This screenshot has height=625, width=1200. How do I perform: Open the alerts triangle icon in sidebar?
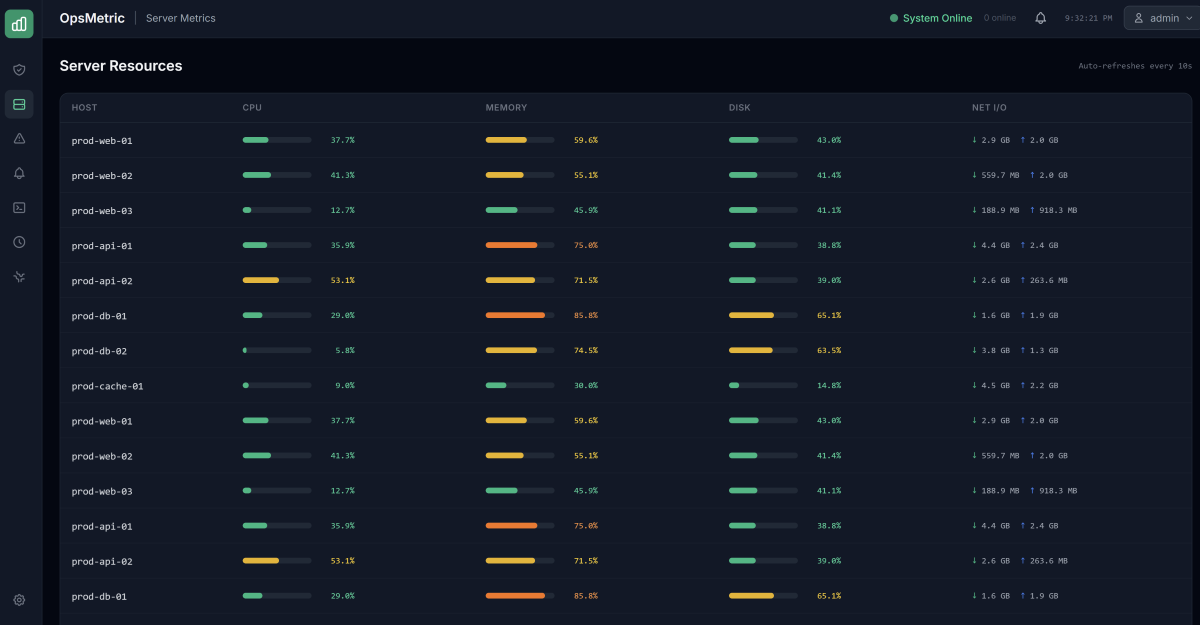point(19,138)
